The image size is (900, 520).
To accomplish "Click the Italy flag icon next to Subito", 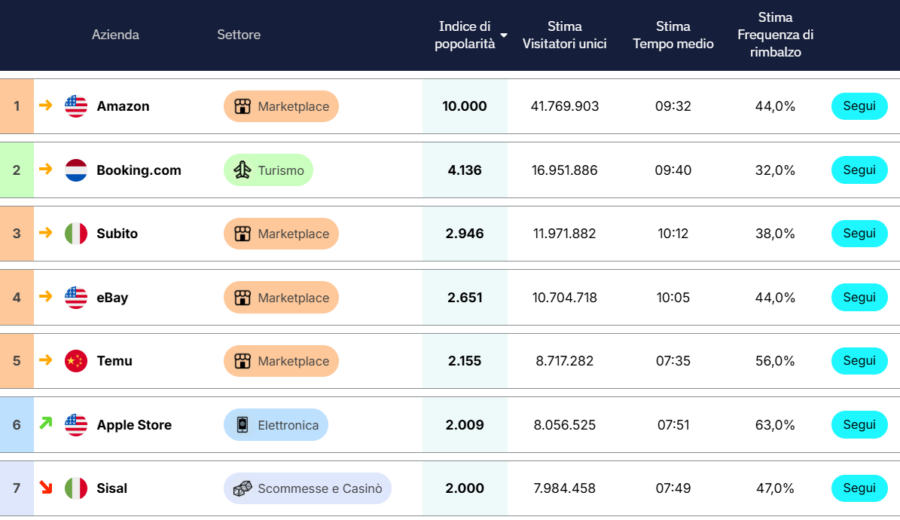I will [76, 234].
